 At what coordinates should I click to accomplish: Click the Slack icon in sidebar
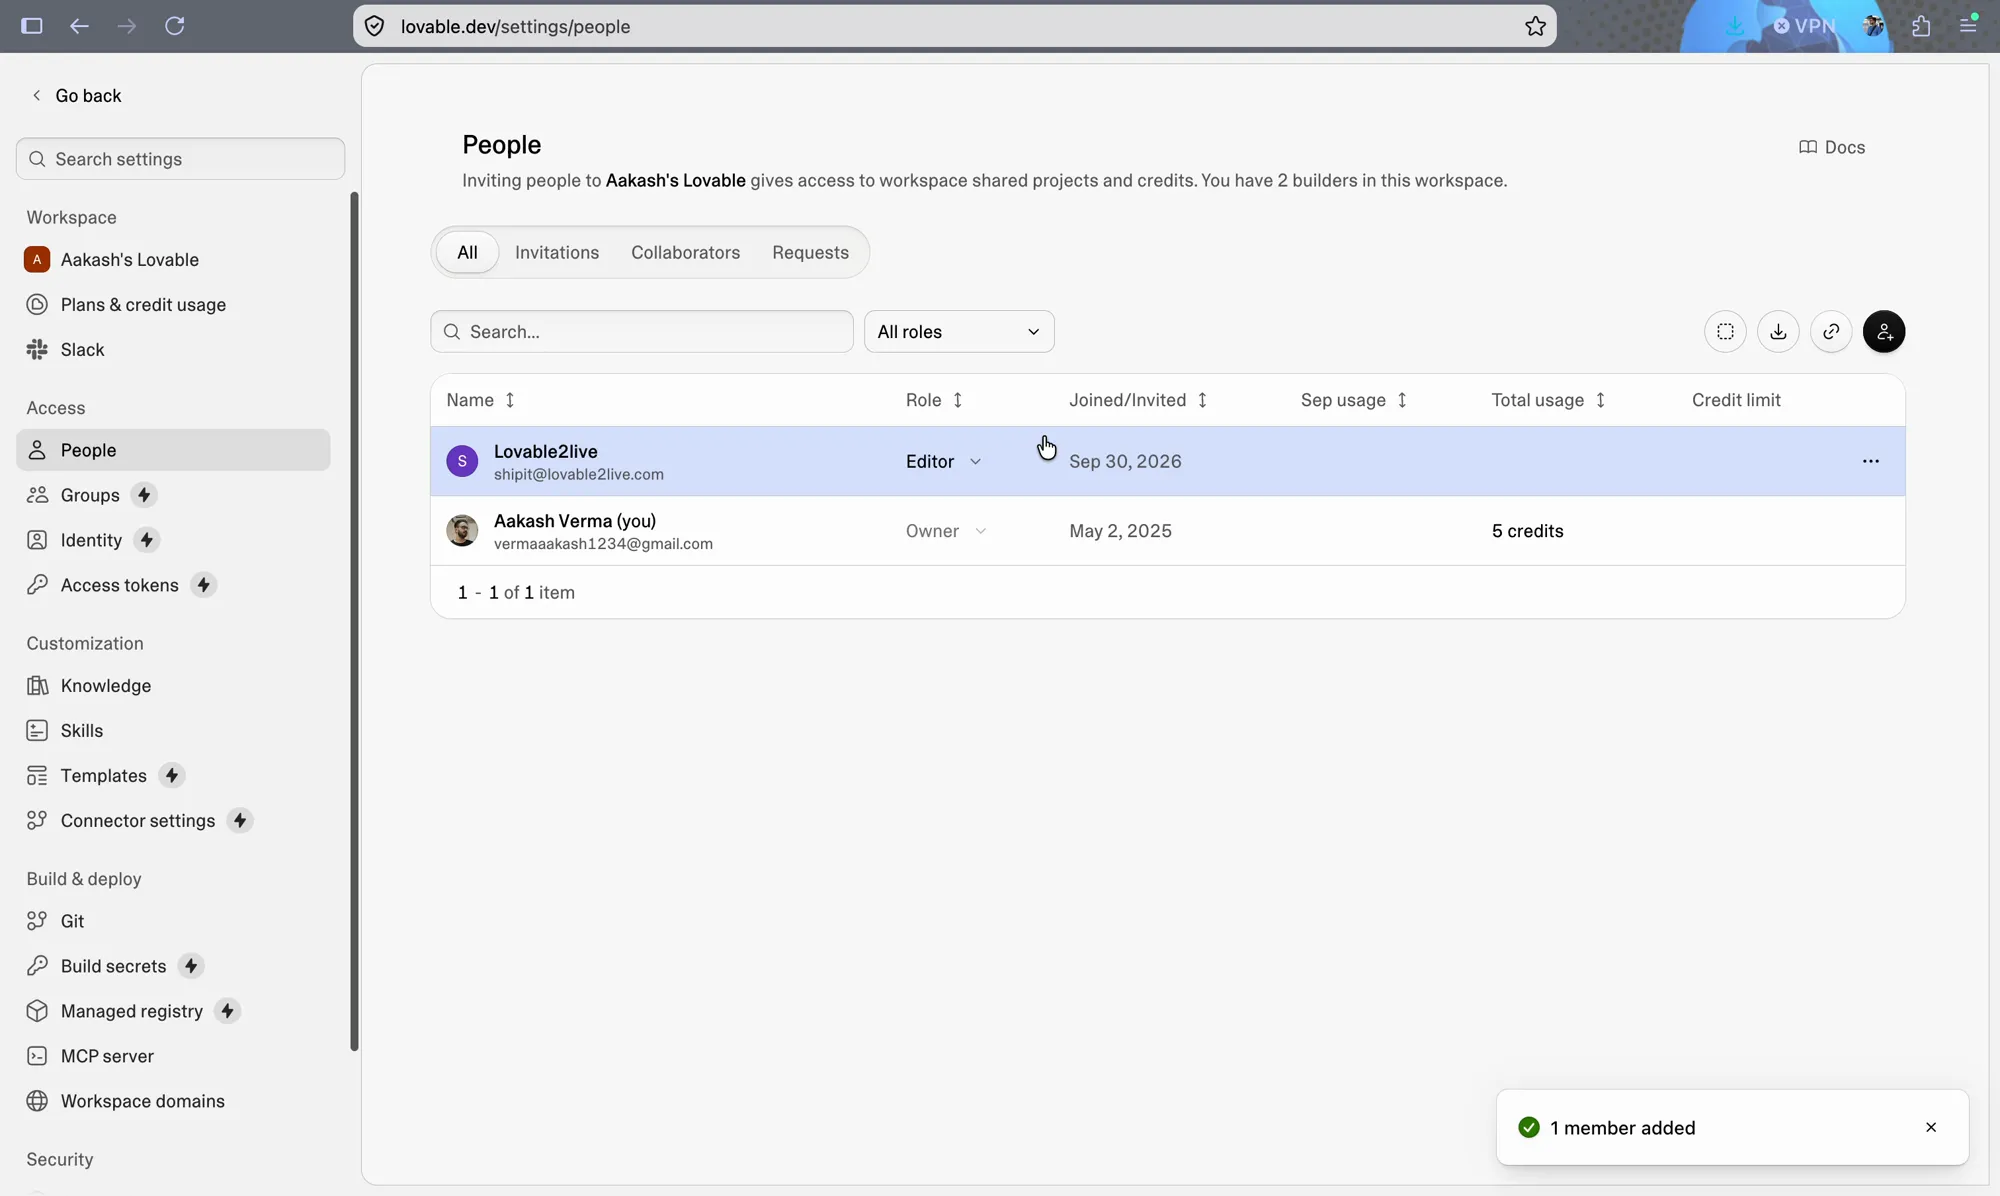(37, 349)
